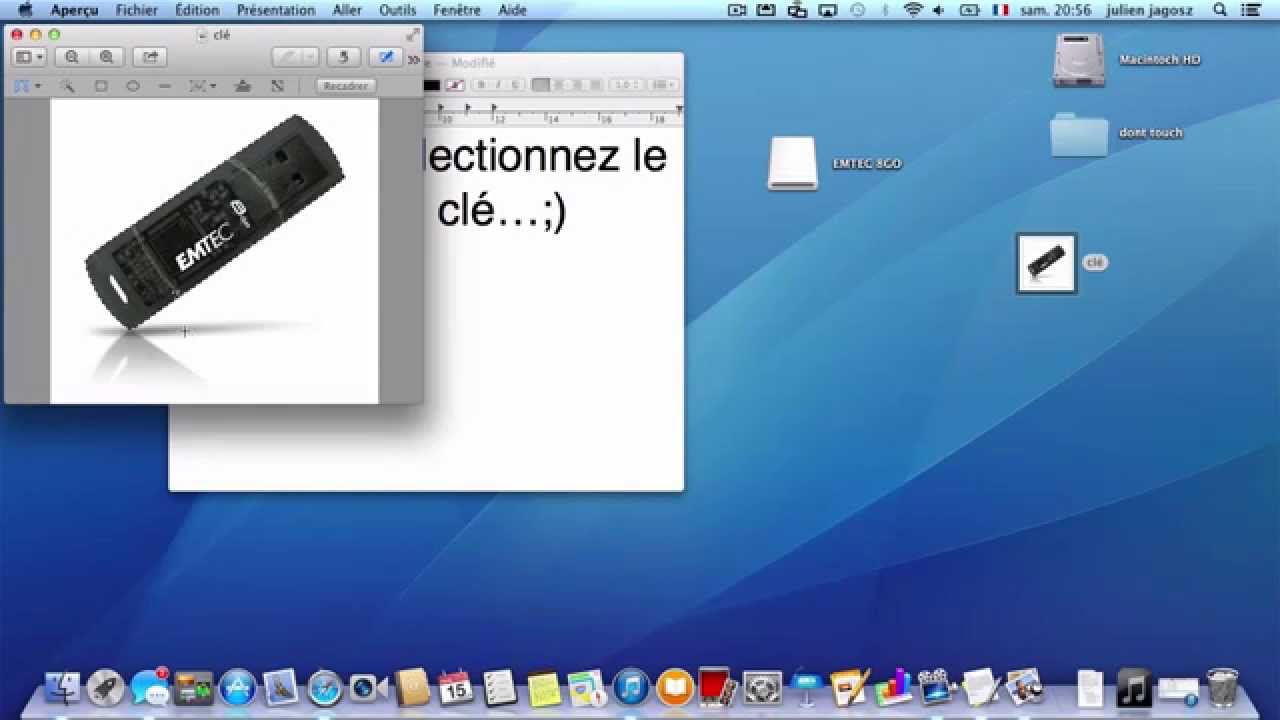Open the App Store from the Dock
The width and height of the screenshot is (1280, 720).
click(x=238, y=687)
